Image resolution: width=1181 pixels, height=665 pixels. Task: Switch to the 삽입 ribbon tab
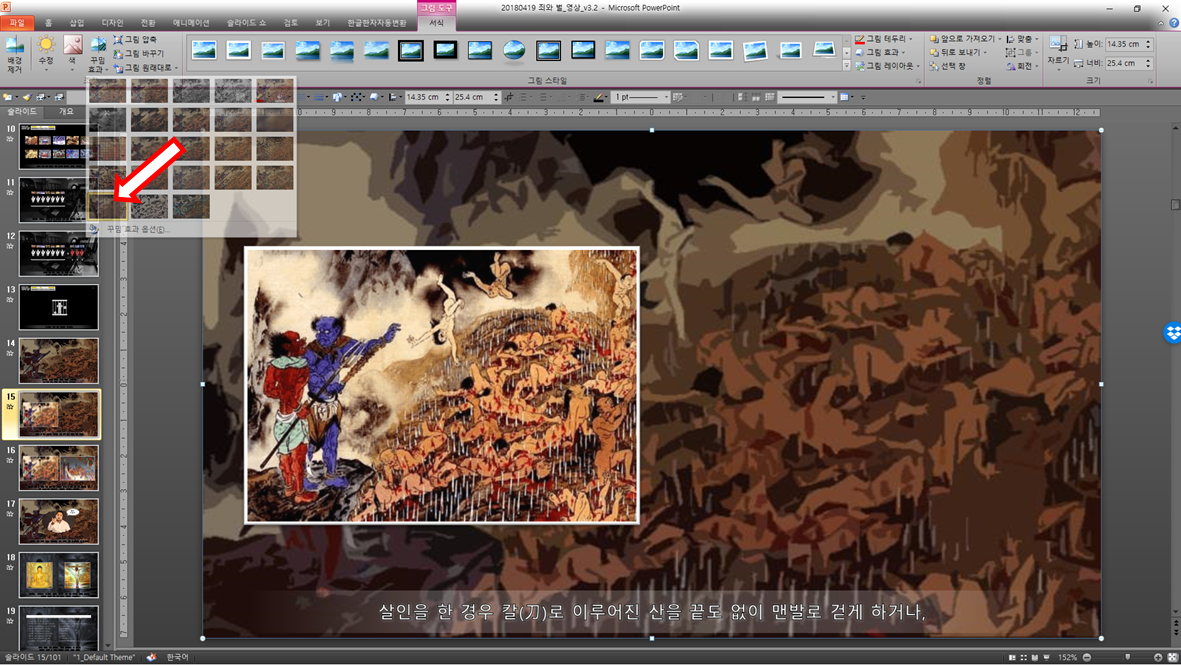pos(77,23)
